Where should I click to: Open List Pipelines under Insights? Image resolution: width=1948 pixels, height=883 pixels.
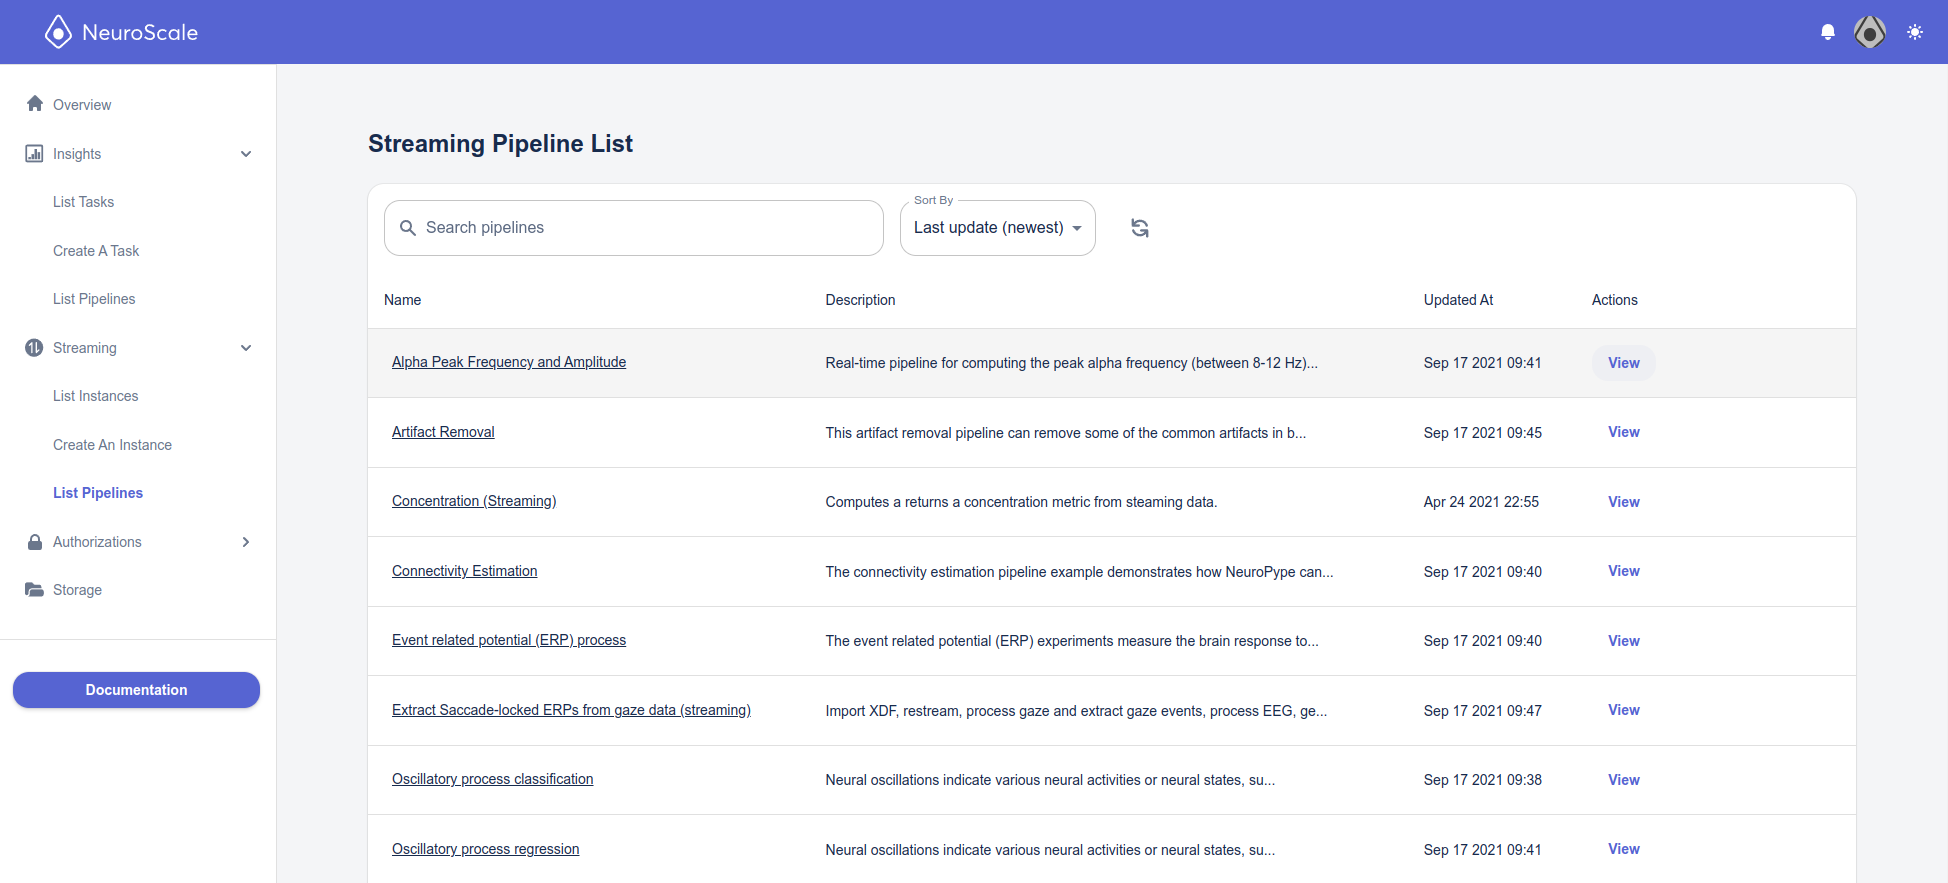tap(94, 299)
